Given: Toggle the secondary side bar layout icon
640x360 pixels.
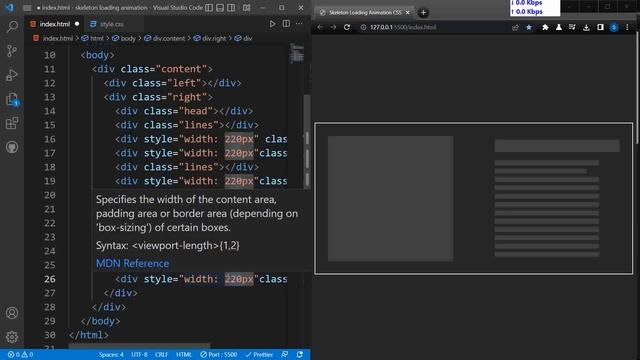Looking at the screenshot, I should coord(231,8).
